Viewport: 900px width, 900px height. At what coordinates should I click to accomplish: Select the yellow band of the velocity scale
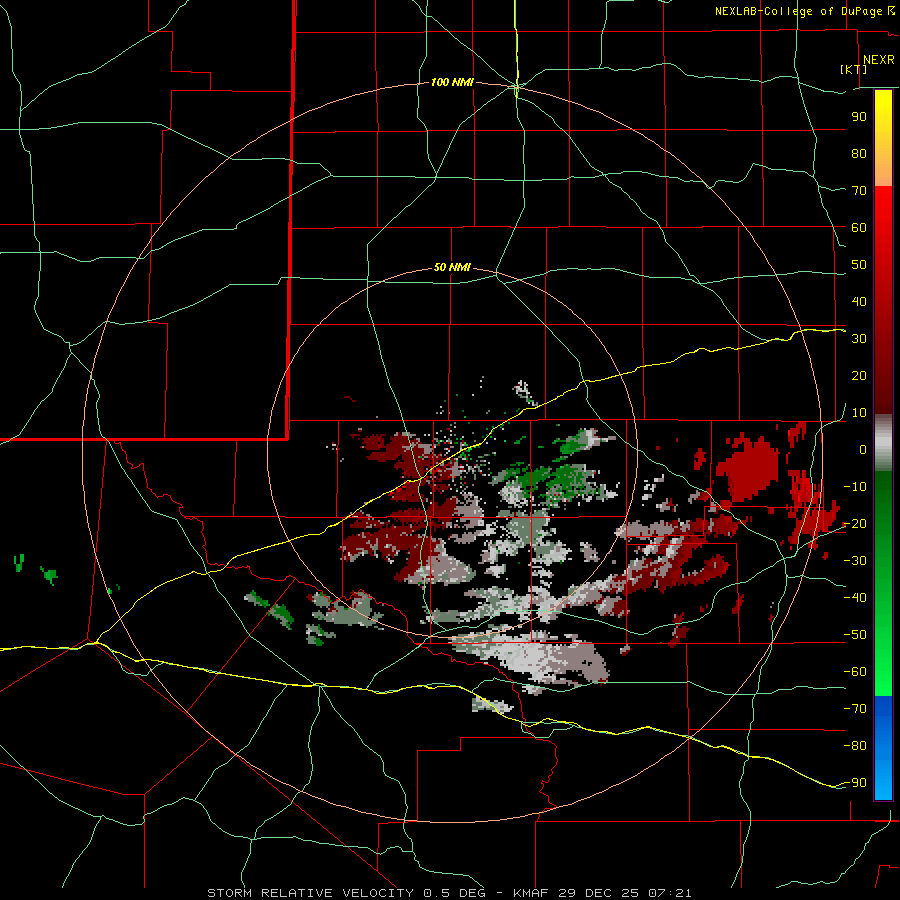click(x=883, y=138)
